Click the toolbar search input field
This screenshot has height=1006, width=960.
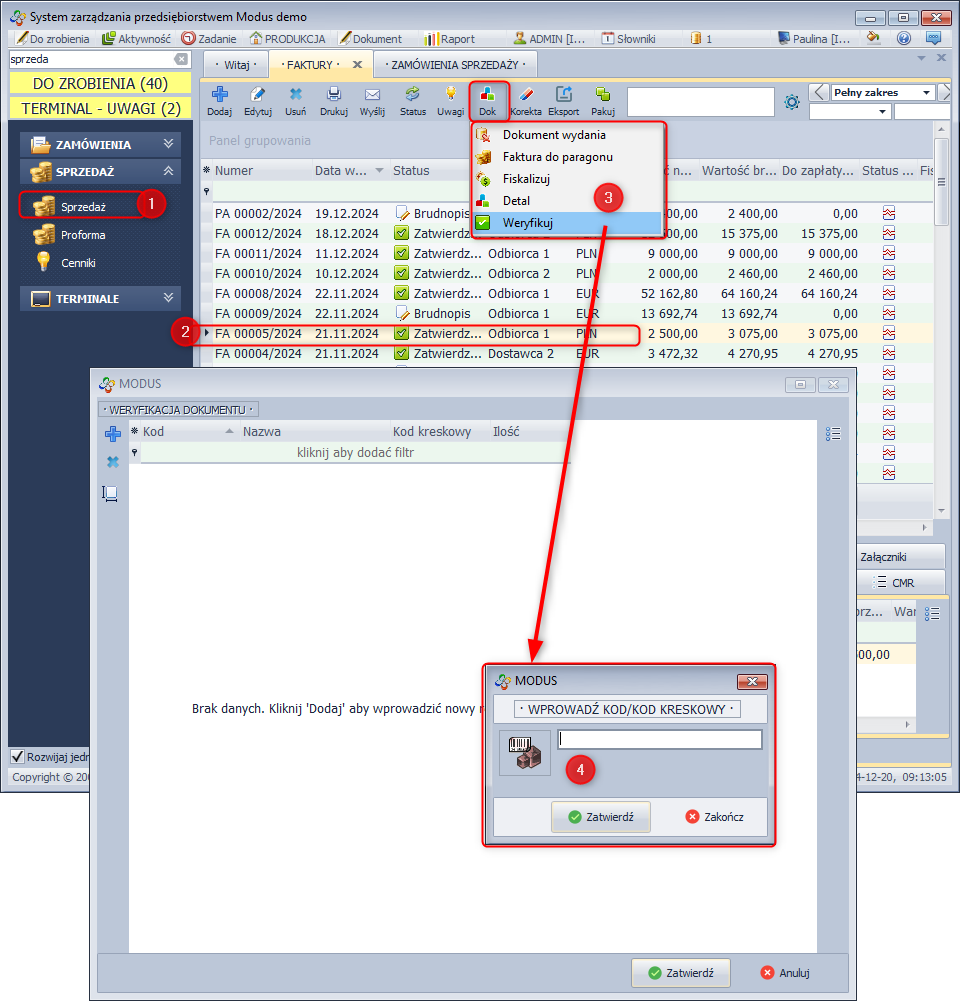701,102
